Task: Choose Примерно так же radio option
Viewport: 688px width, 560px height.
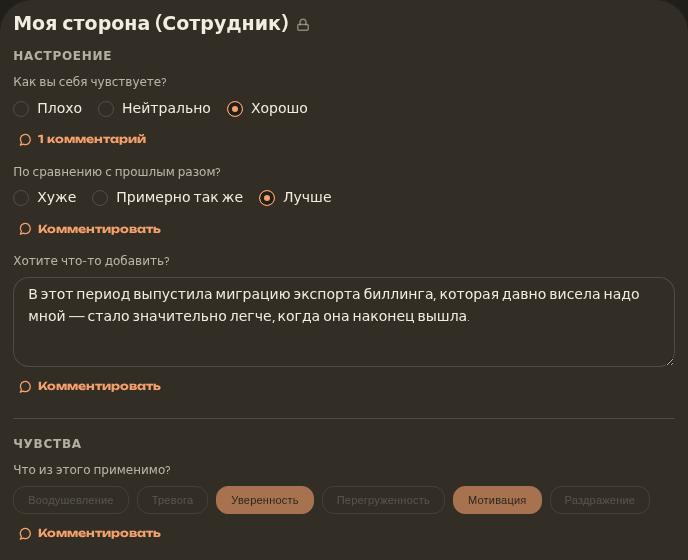Action: point(100,198)
